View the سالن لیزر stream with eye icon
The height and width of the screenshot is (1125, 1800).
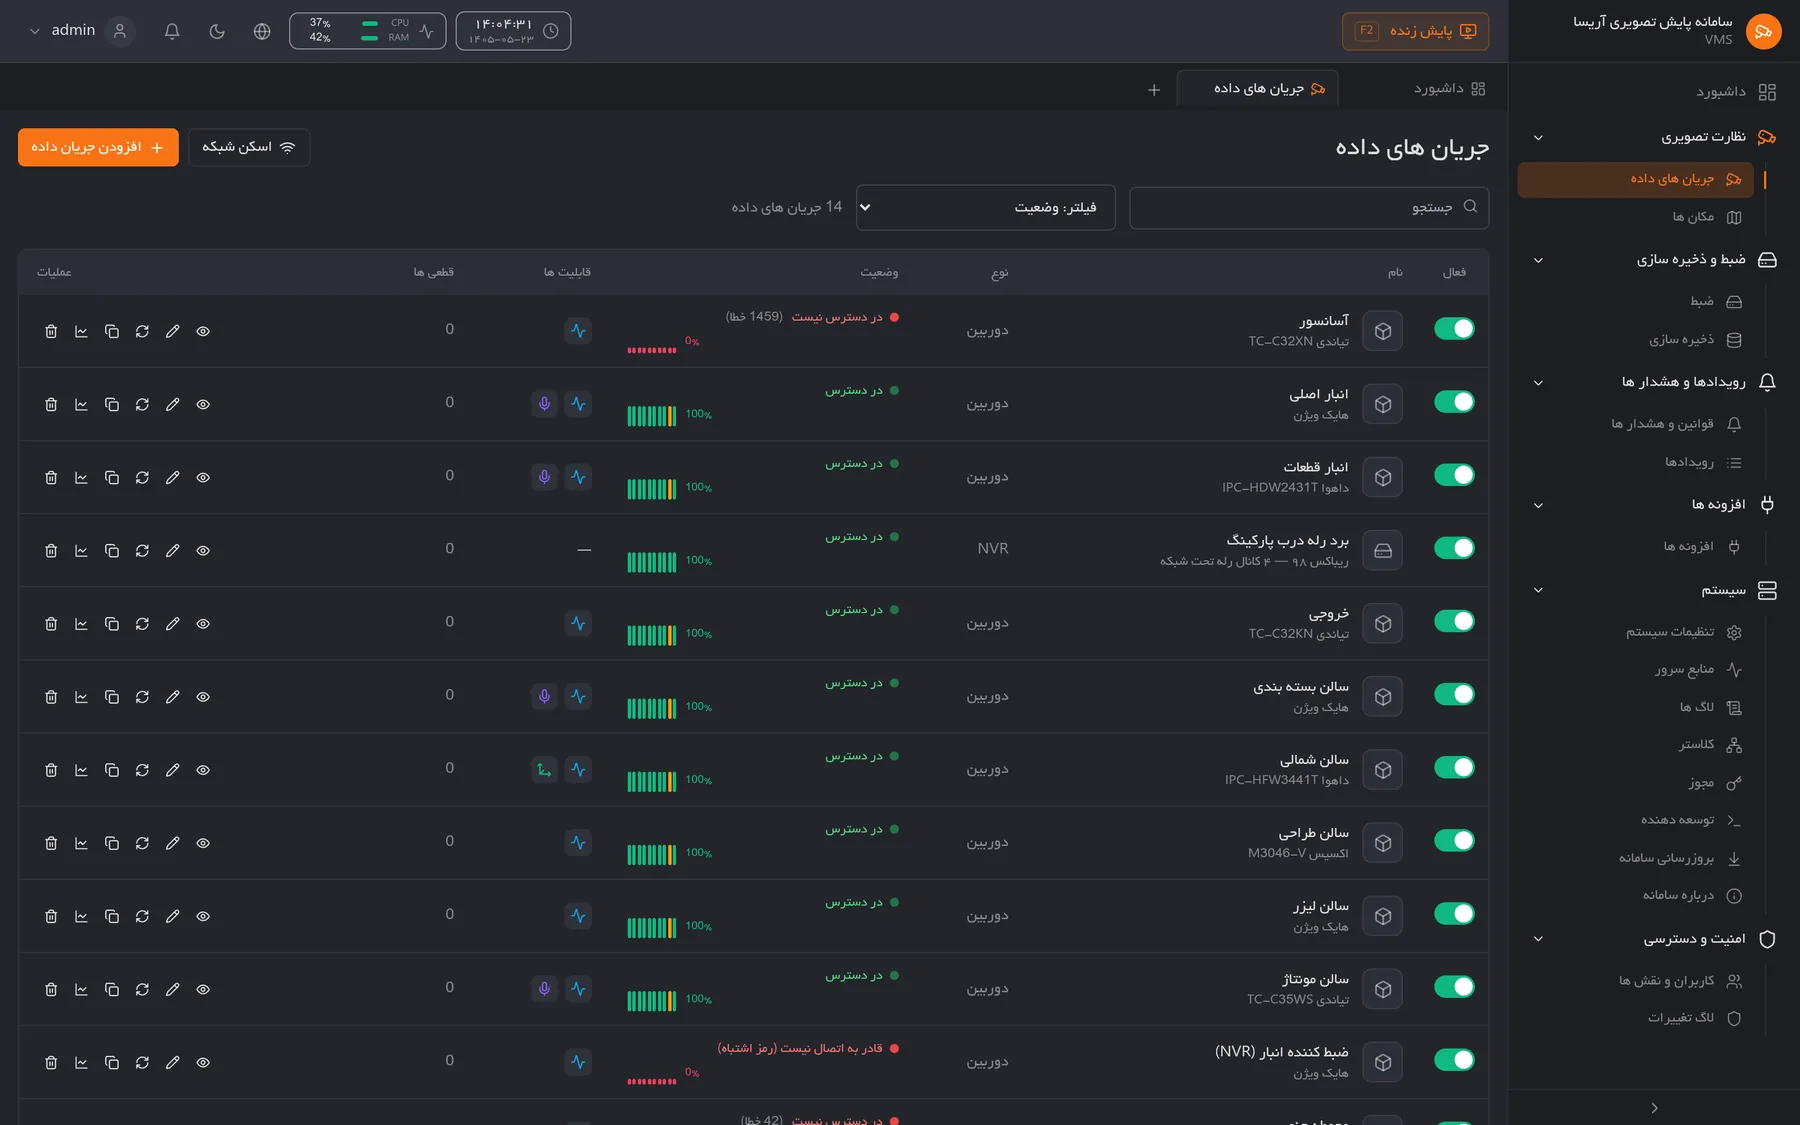[x=203, y=916]
